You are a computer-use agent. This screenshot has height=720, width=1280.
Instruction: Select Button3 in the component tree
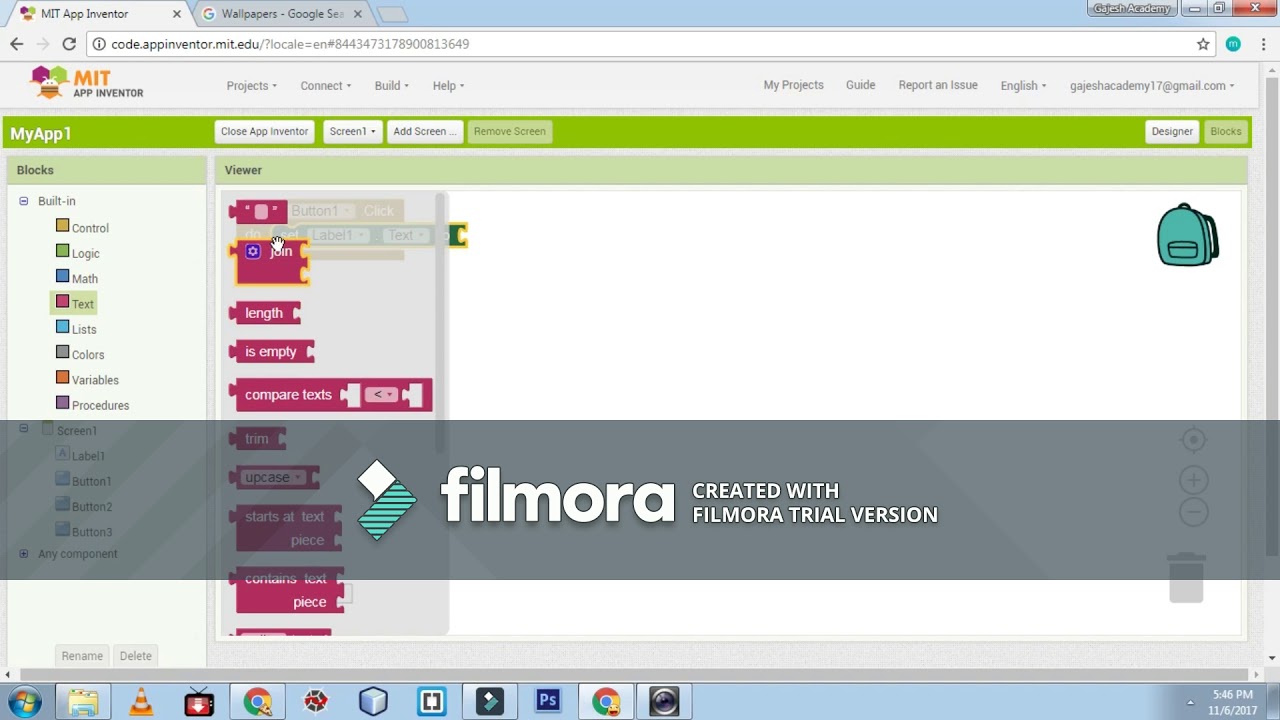point(83,532)
